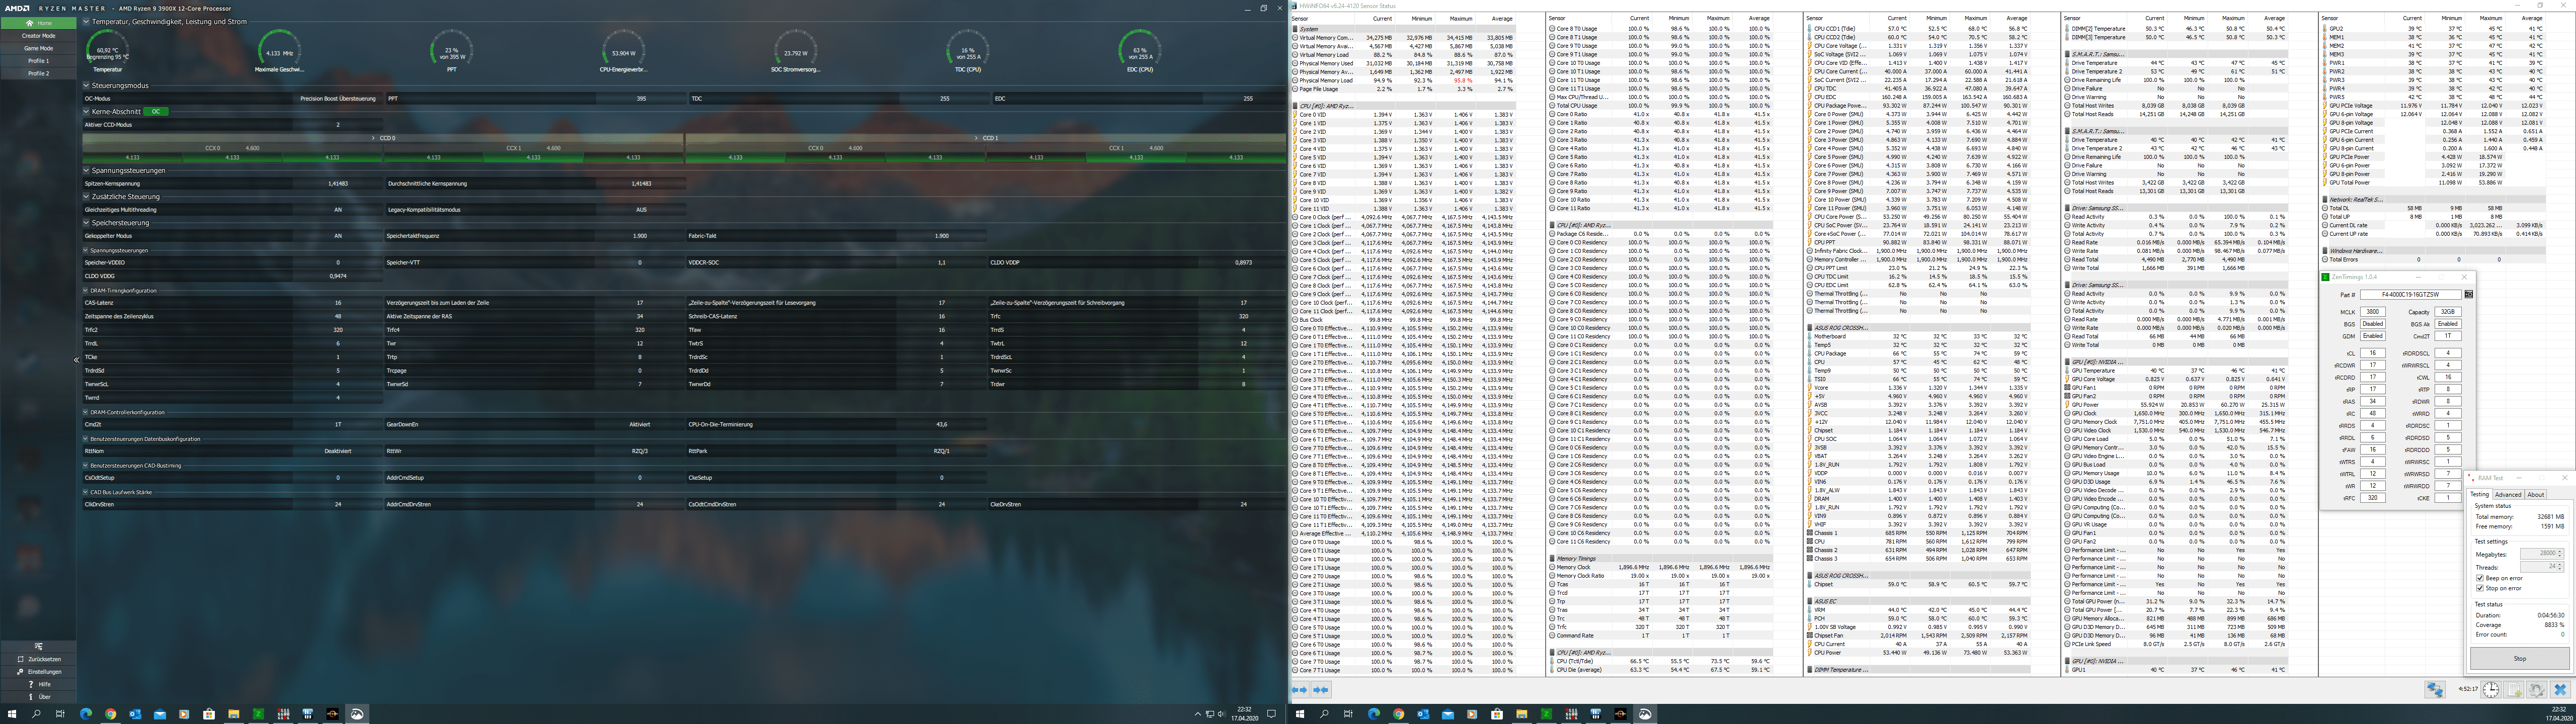Expand the CCD 0 chevron
This screenshot has width=2576, height=724.
(x=373, y=138)
